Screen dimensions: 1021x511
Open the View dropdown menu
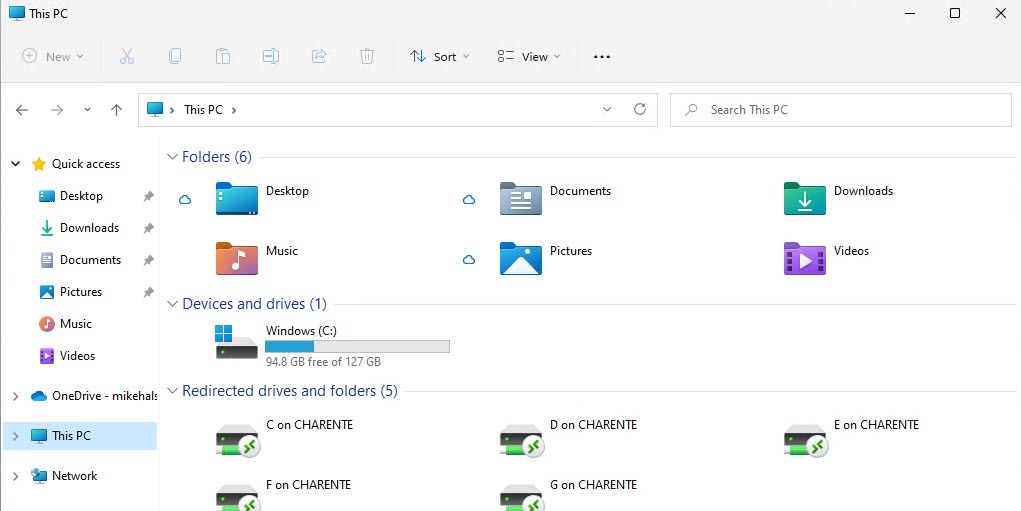point(529,57)
